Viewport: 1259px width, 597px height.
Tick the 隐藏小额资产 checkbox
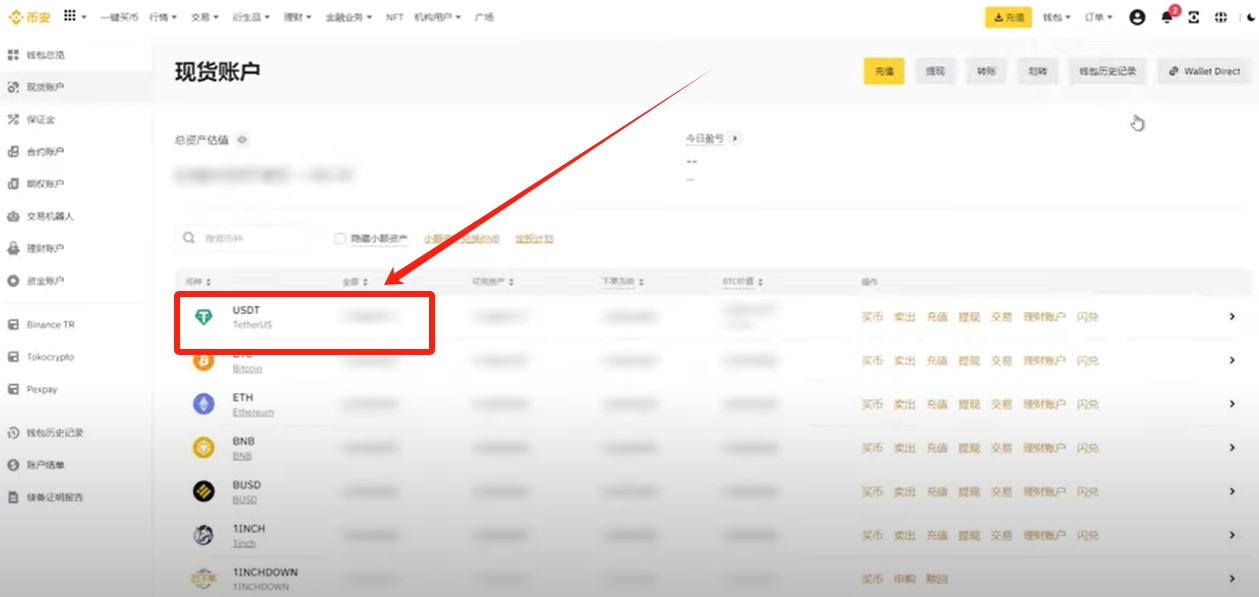340,239
